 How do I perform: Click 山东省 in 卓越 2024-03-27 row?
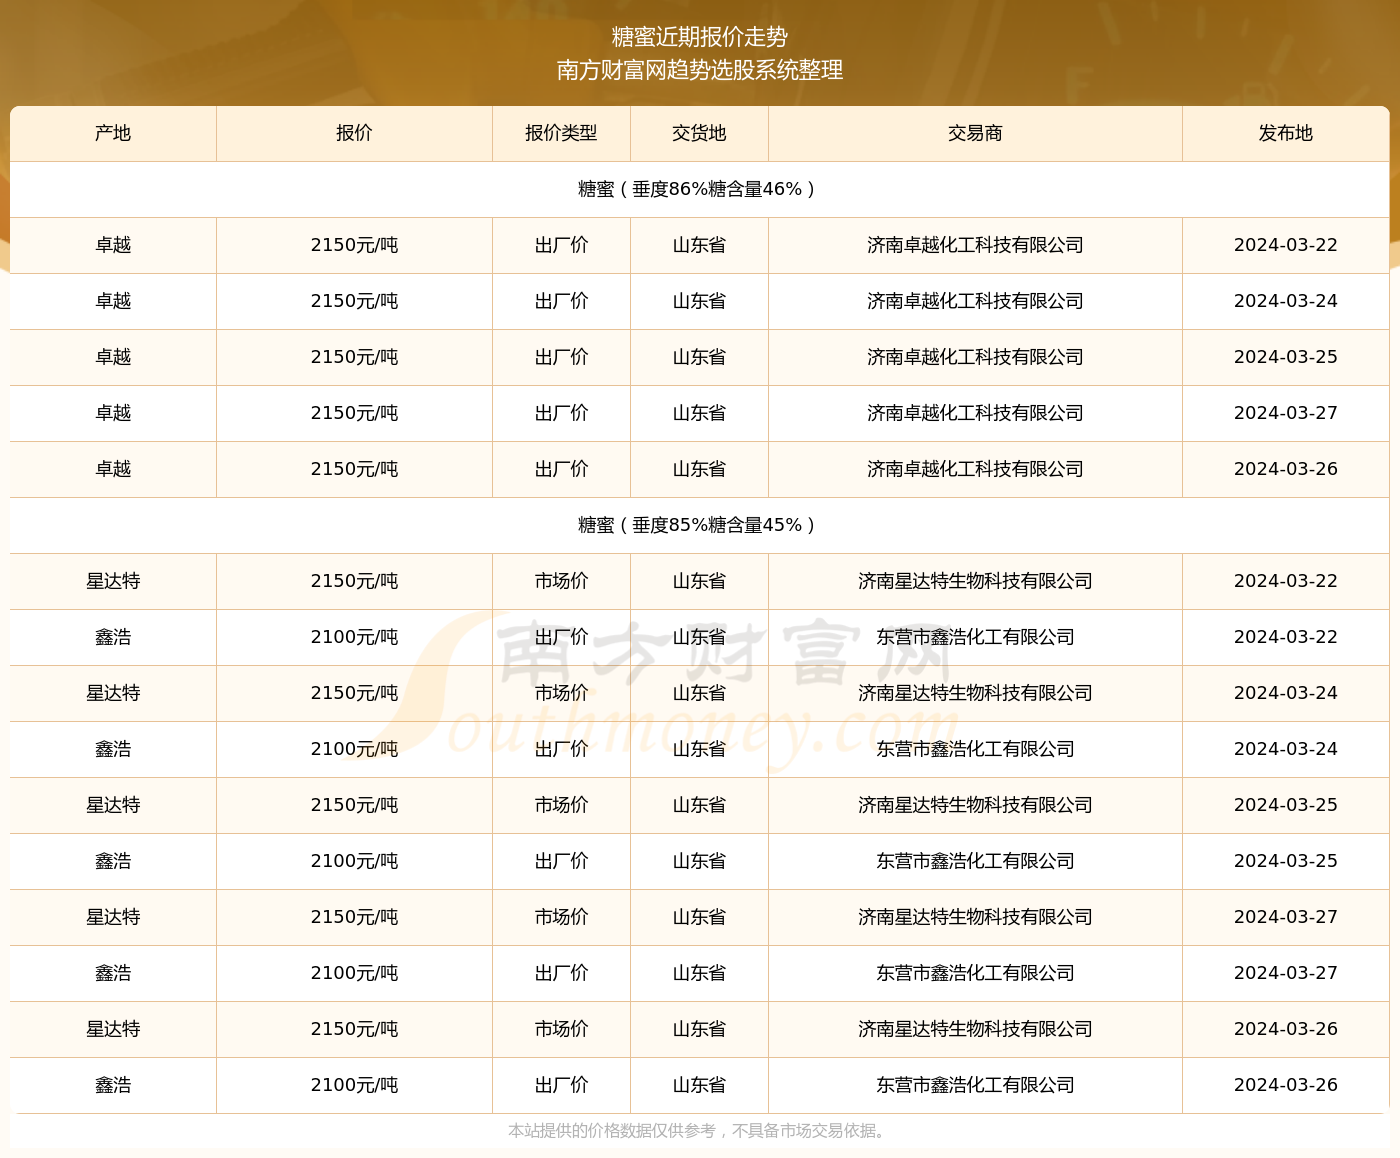pos(699,413)
